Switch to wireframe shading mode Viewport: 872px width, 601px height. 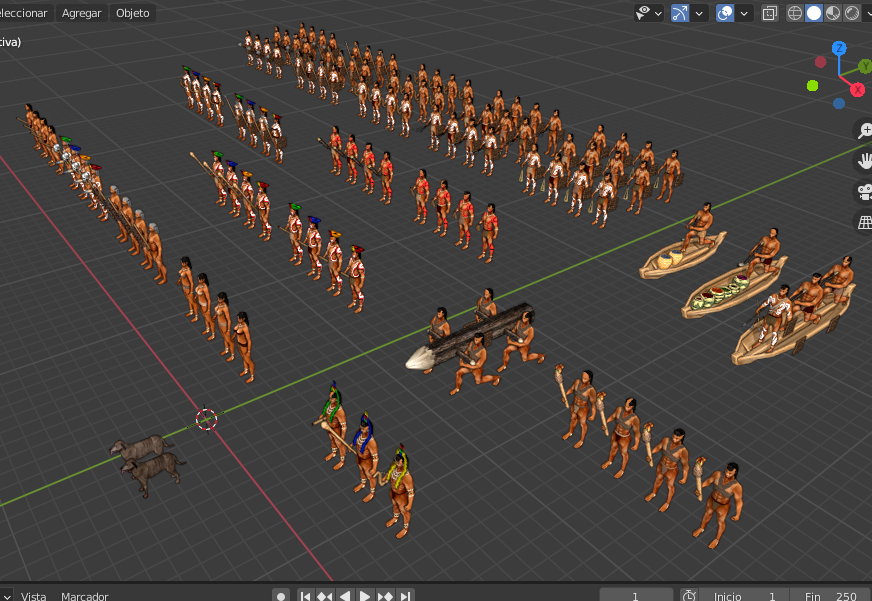[795, 13]
